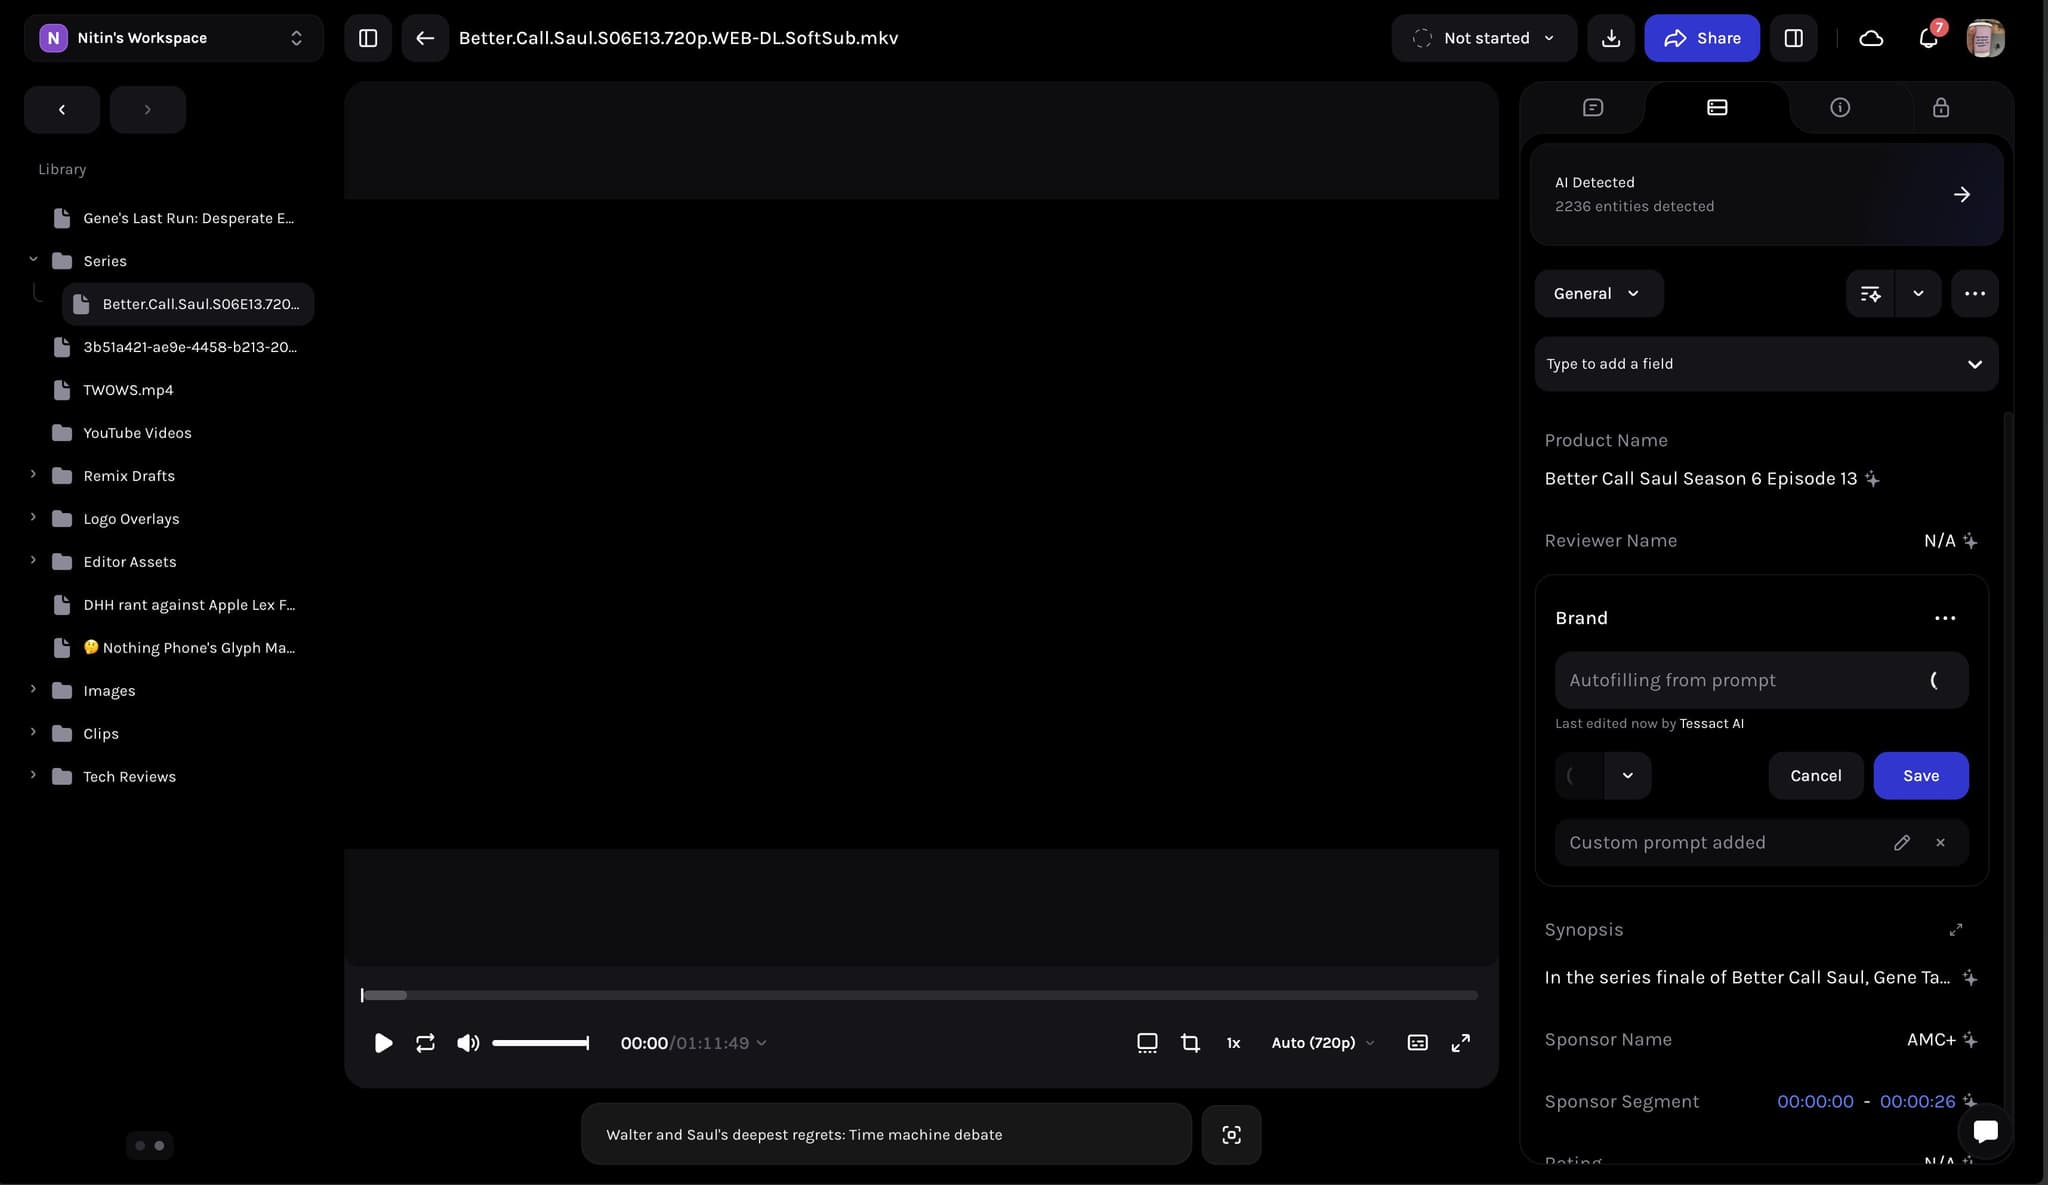Toggle the loop playback control
This screenshot has width=2048, height=1185.
pyautogui.click(x=425, y=1042)
